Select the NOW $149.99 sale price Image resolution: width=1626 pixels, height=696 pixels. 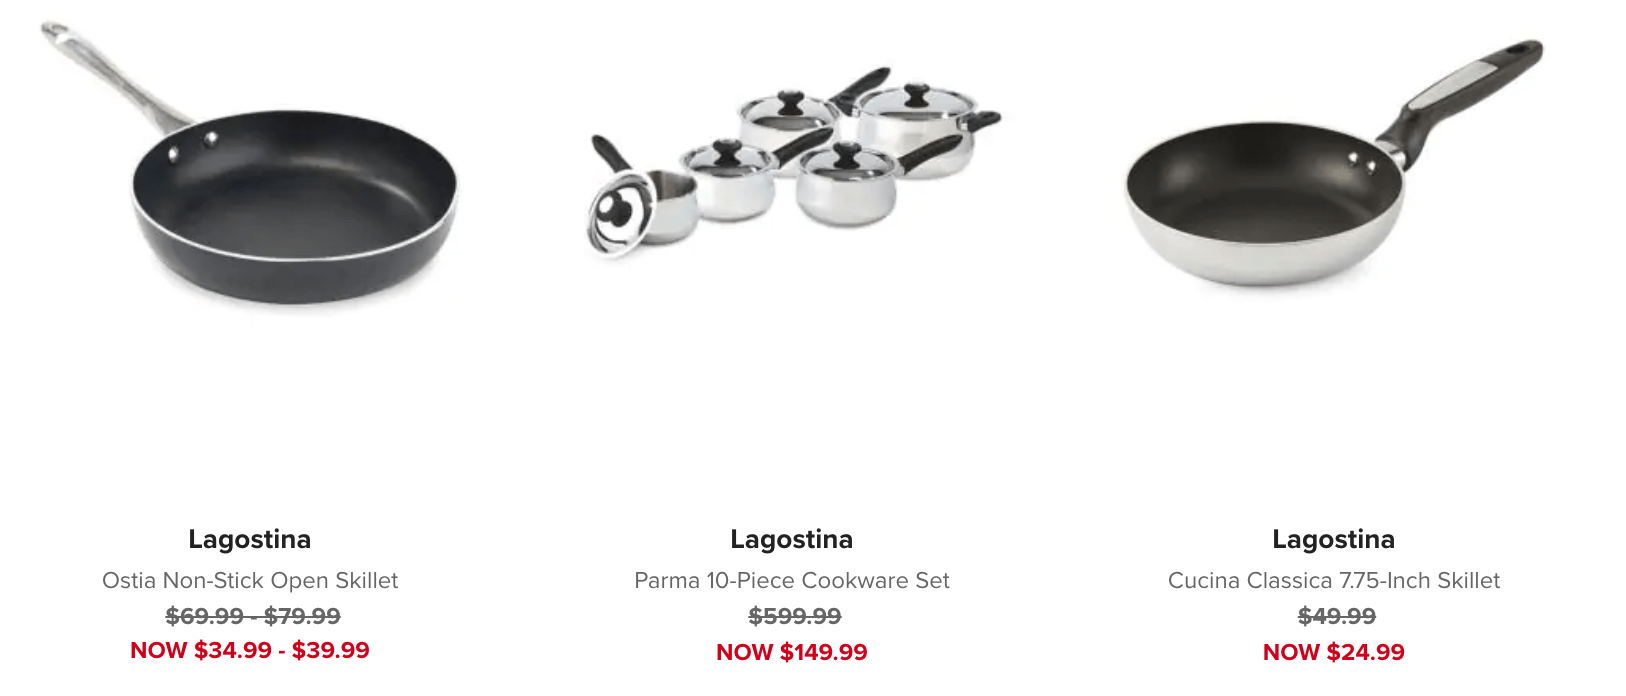(x=792, y=652)
